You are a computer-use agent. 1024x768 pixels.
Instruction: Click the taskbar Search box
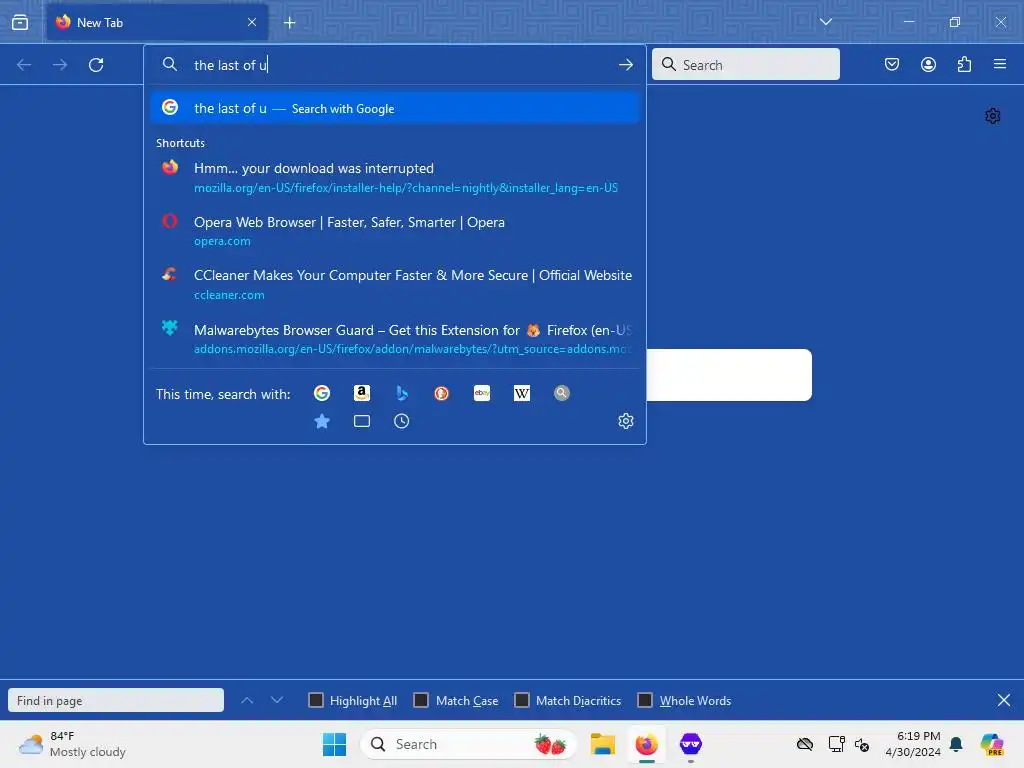coord(468,744)
